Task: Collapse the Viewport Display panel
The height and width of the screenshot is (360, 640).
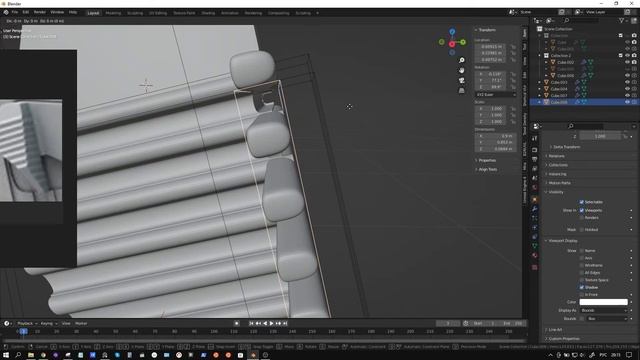Action: coord(562,241)
